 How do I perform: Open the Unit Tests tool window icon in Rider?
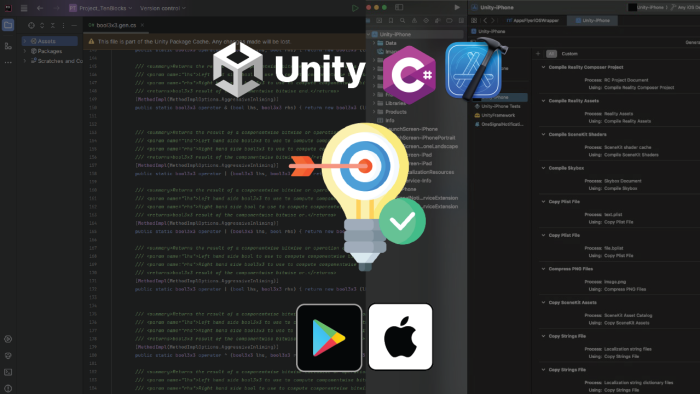(x=8, y=356)
